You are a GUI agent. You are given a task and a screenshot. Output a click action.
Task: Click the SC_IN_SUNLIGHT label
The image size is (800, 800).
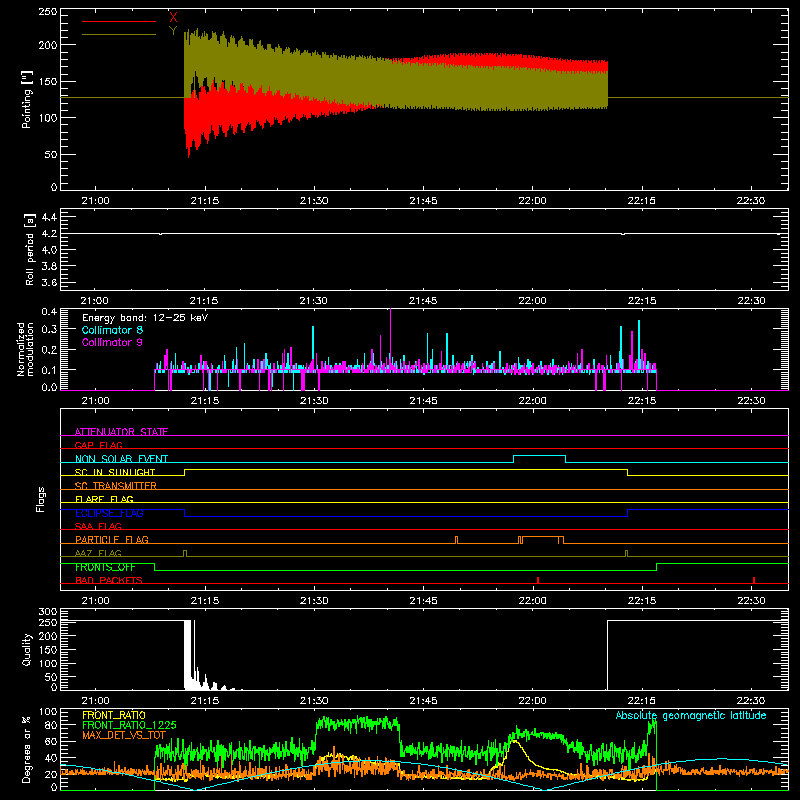115,472
